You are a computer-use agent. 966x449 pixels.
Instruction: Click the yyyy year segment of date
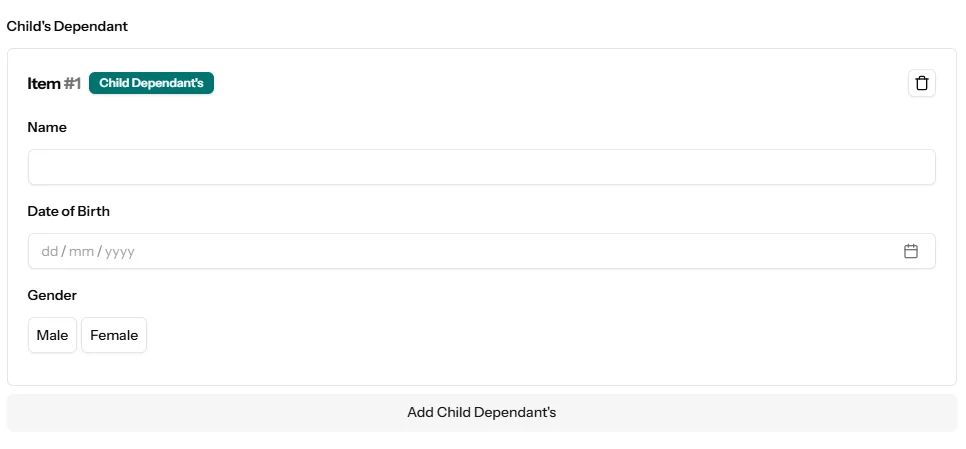(x=120, y=252)
